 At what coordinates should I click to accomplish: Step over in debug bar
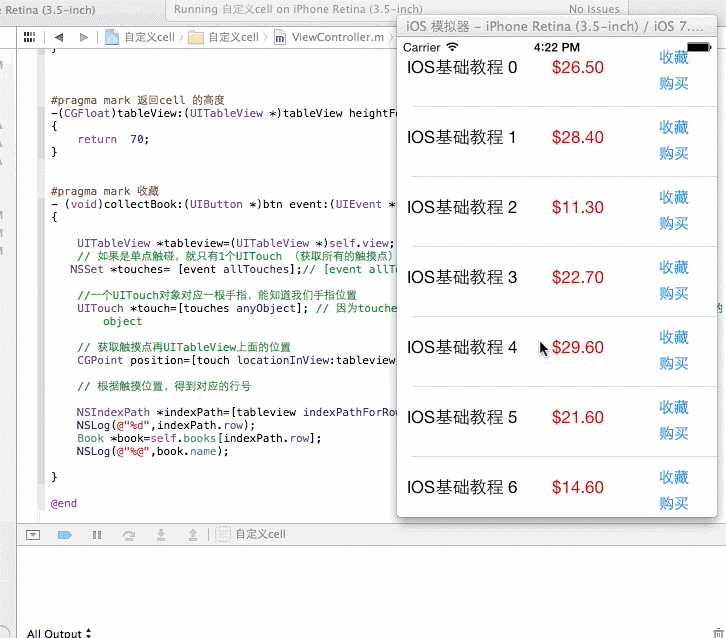(129, 535)
